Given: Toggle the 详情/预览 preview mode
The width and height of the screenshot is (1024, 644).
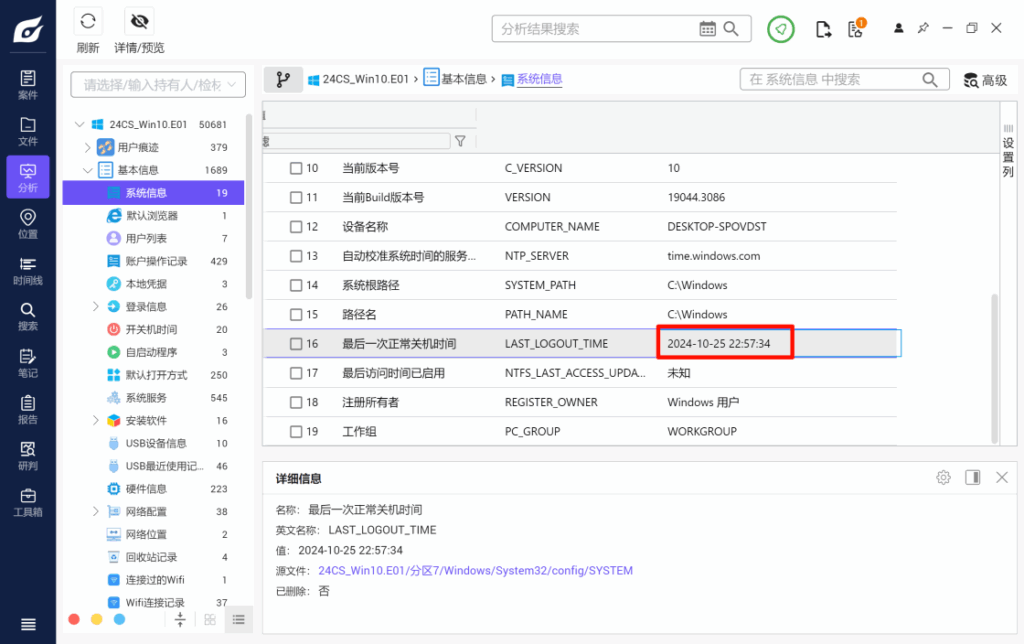Looking at the screenshot, I should pyautogui.click(x=139, y=20).
